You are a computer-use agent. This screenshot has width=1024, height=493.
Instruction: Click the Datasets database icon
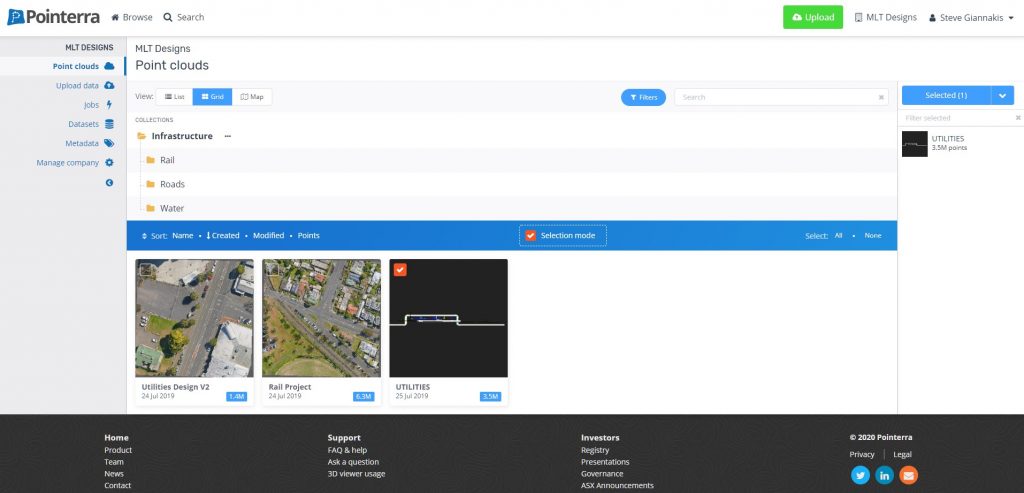tap(109, 124)
